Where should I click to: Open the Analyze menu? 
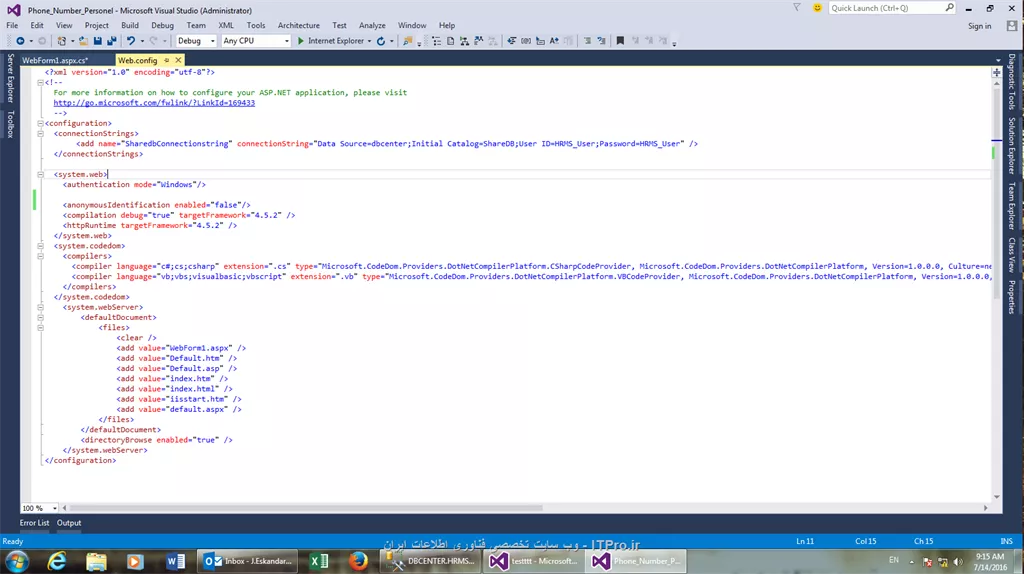point(372,25)
